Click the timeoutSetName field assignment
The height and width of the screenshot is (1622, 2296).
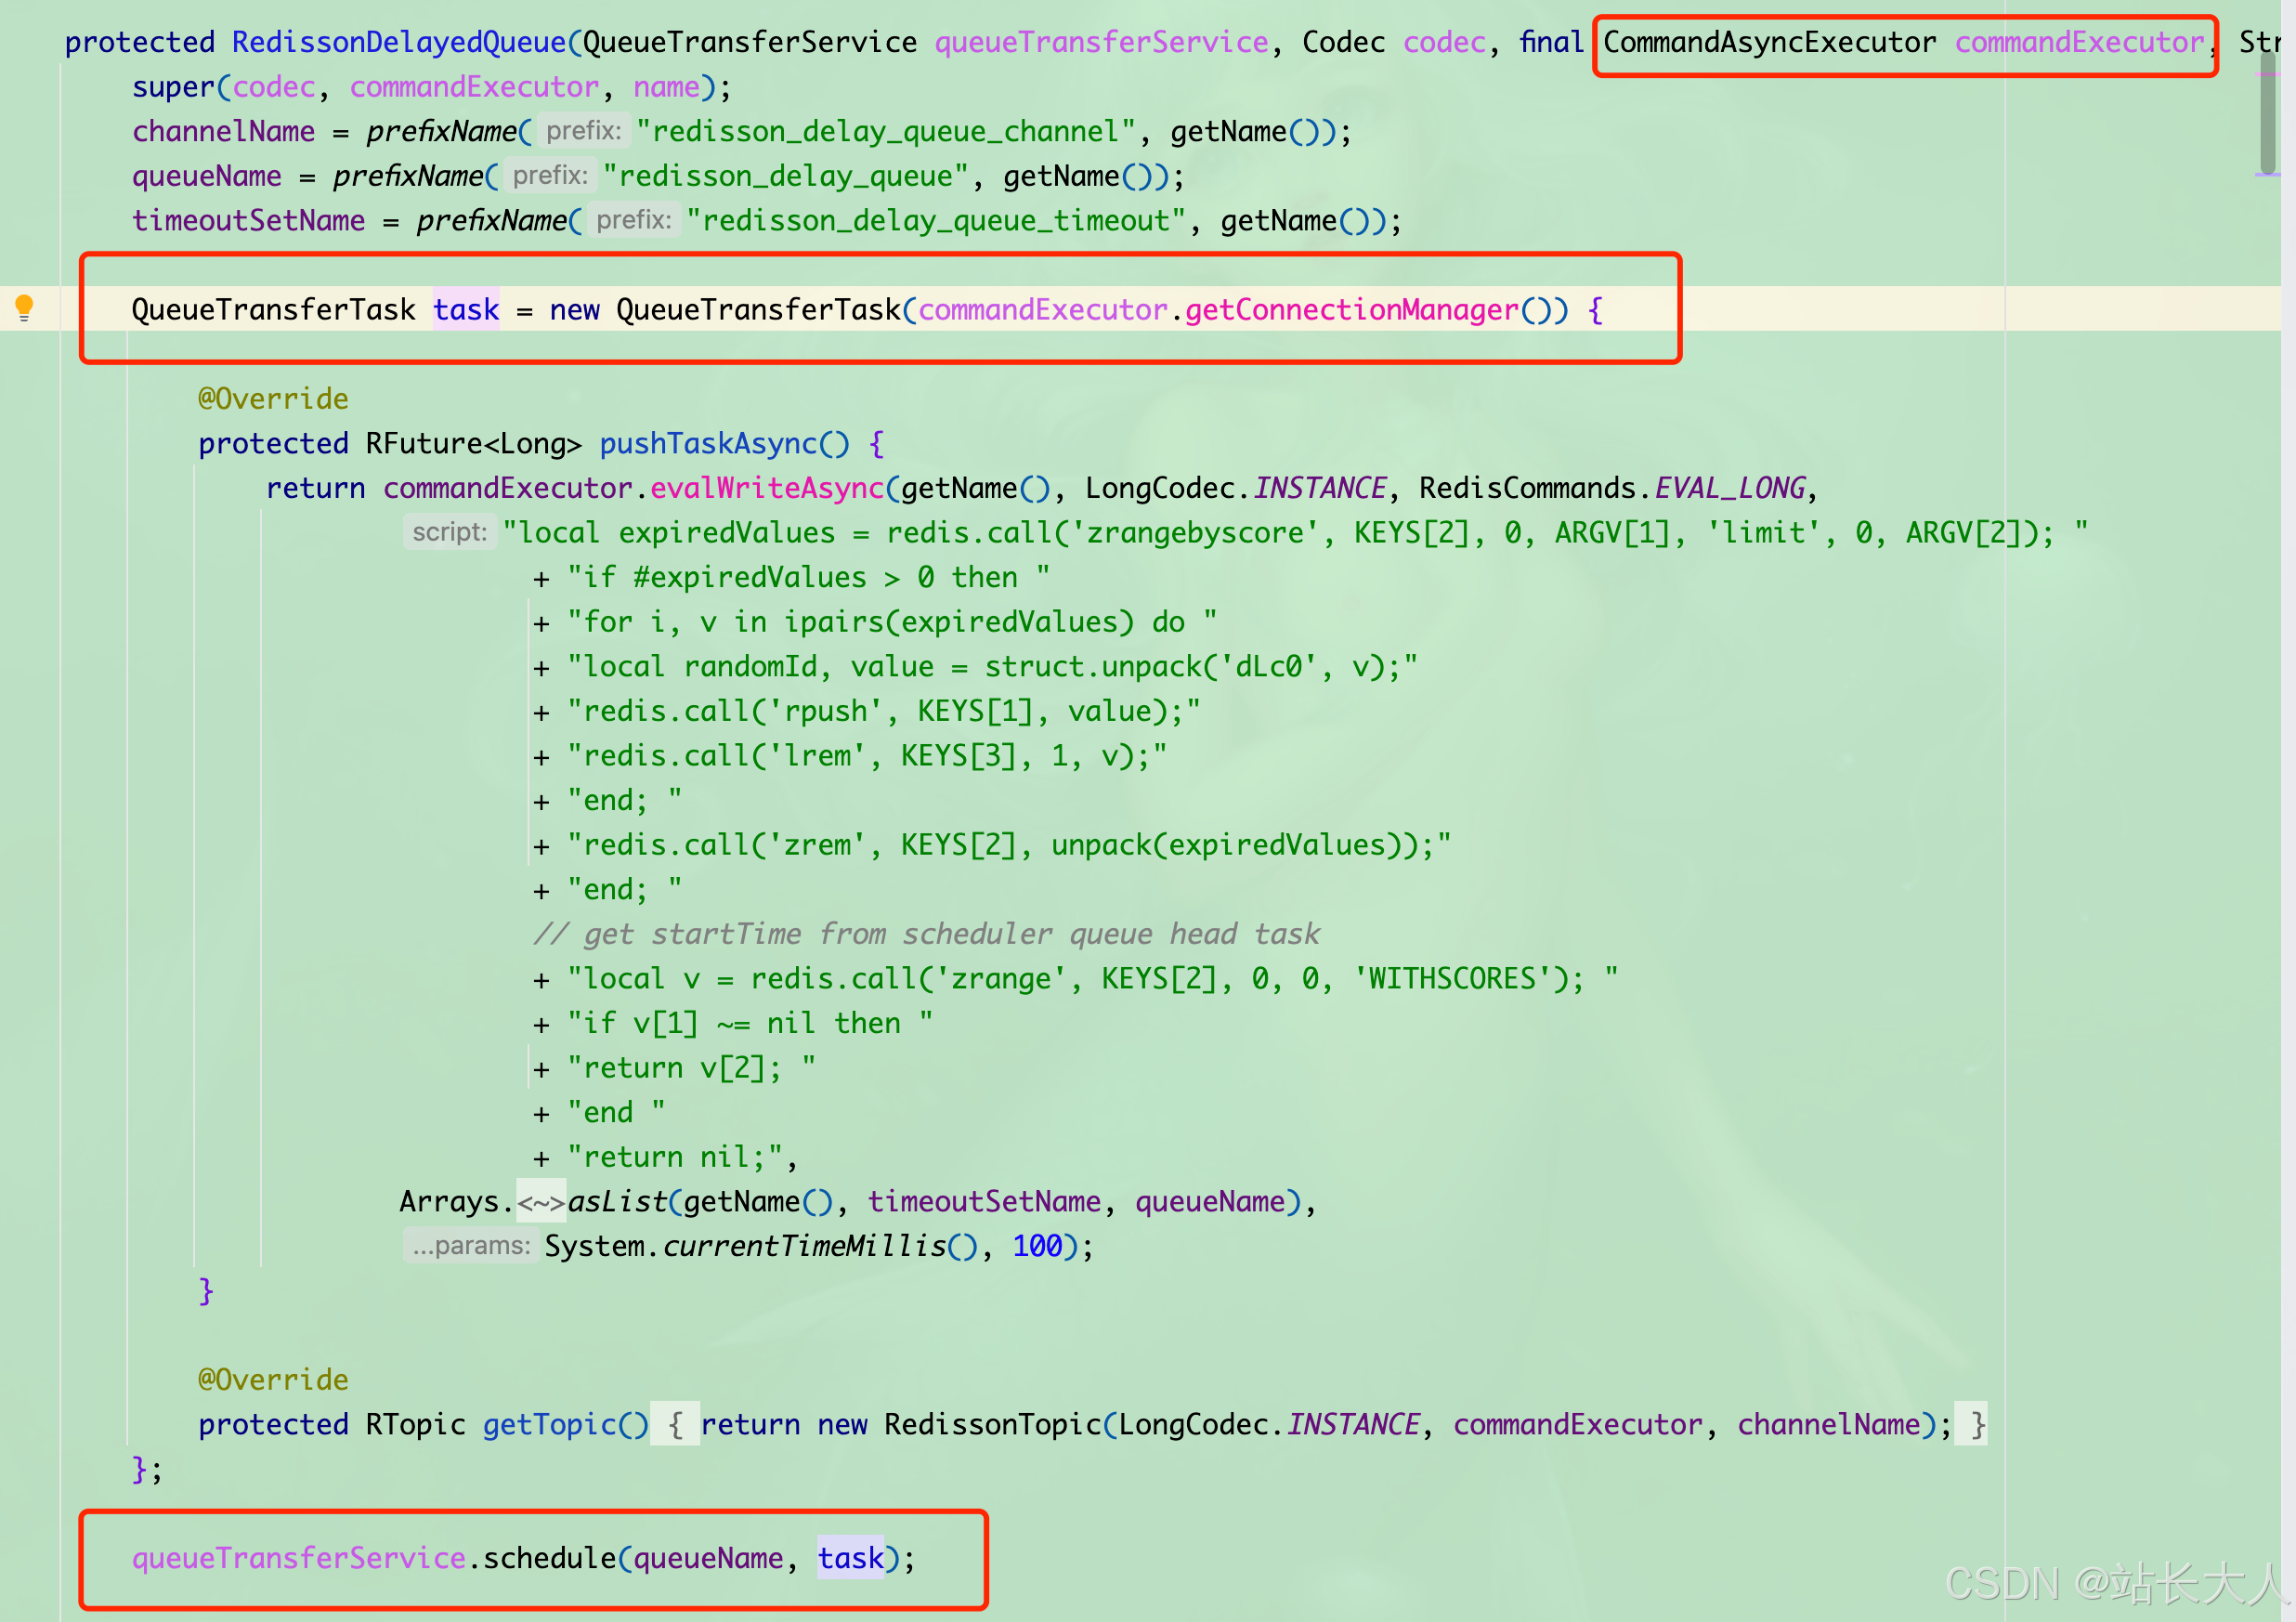pos(248,220)
